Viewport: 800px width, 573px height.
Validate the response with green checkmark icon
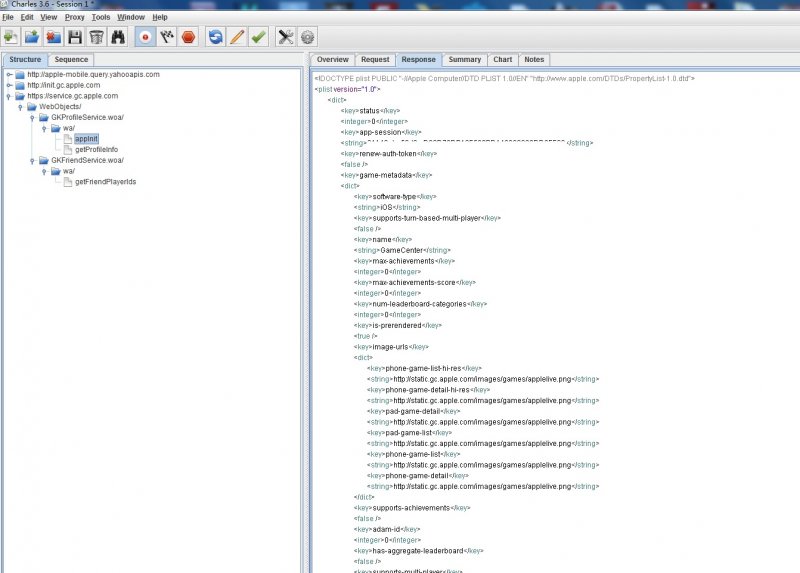[x=258, y=37]
